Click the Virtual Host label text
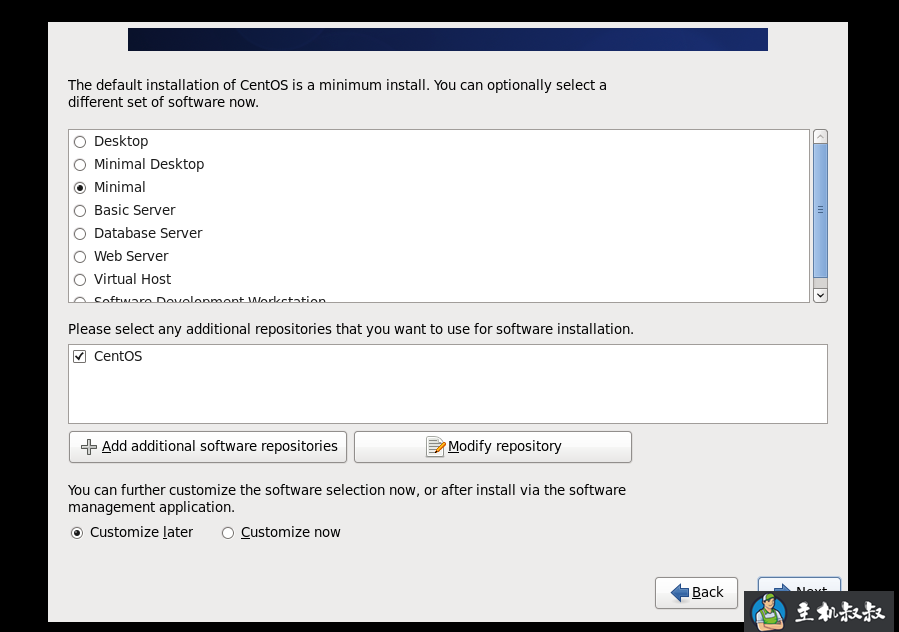899x632 pixels. [132, 279]
